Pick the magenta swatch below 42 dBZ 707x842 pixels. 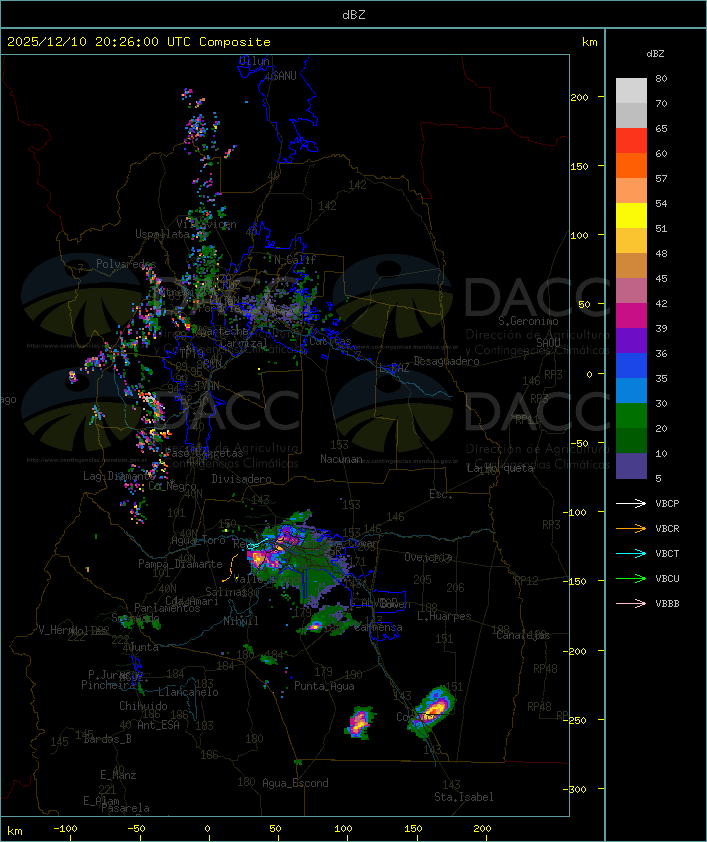coord(631,315)
